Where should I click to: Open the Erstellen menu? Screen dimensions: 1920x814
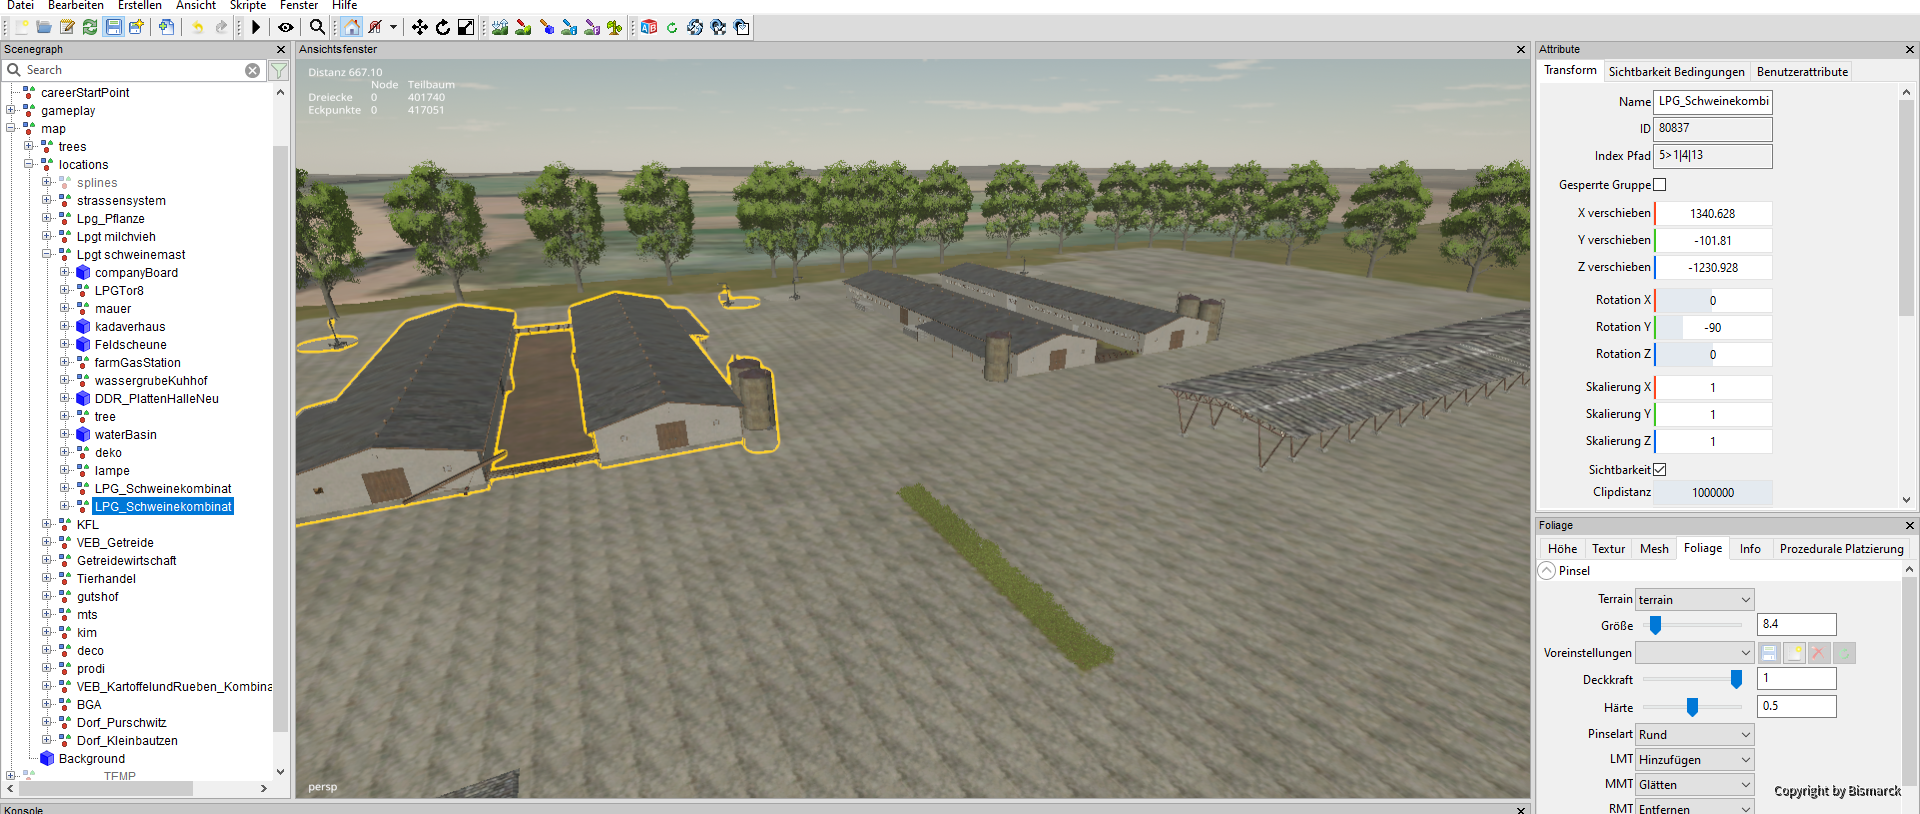pos(140,6)
